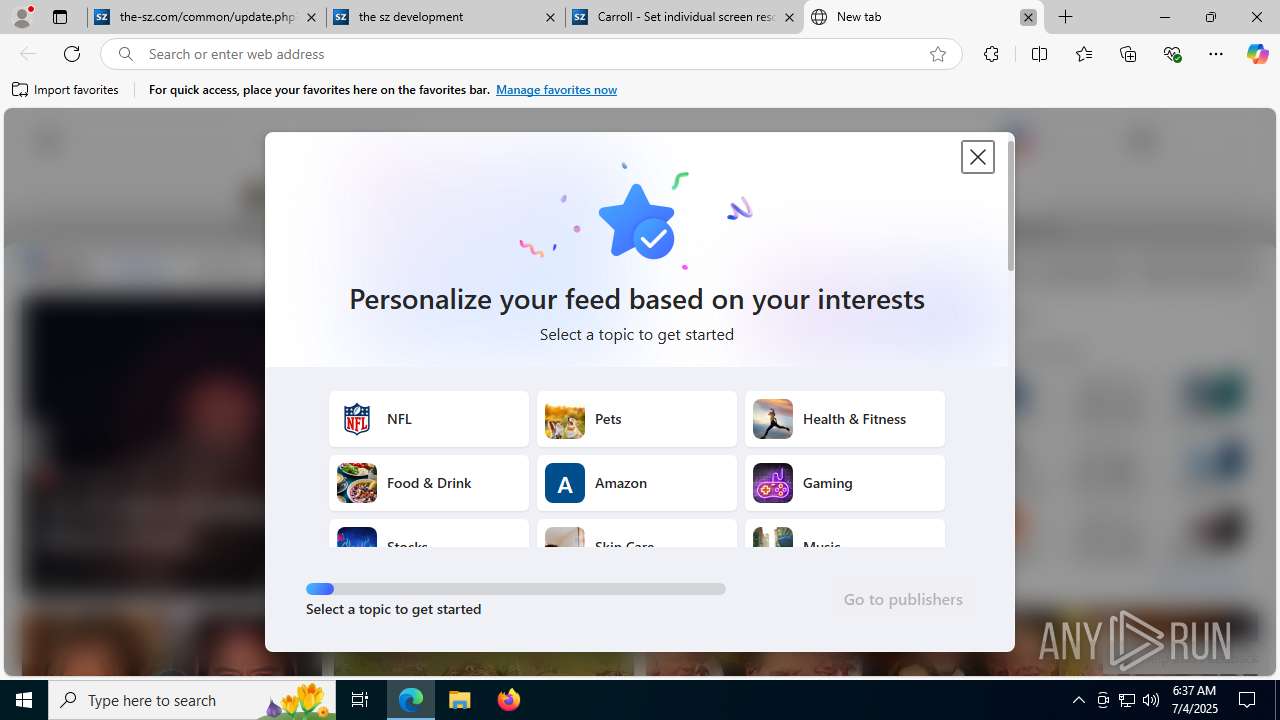Focus the address bar search field

click(x=530, y=54)
